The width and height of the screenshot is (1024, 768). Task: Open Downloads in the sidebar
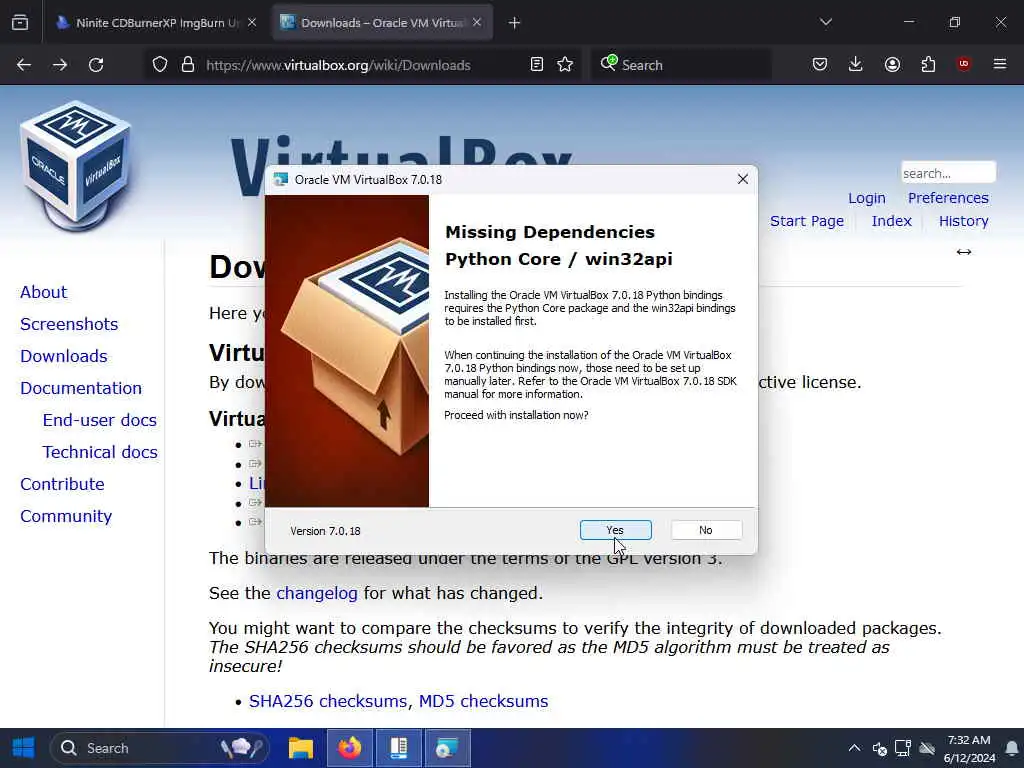coord(64,356)
